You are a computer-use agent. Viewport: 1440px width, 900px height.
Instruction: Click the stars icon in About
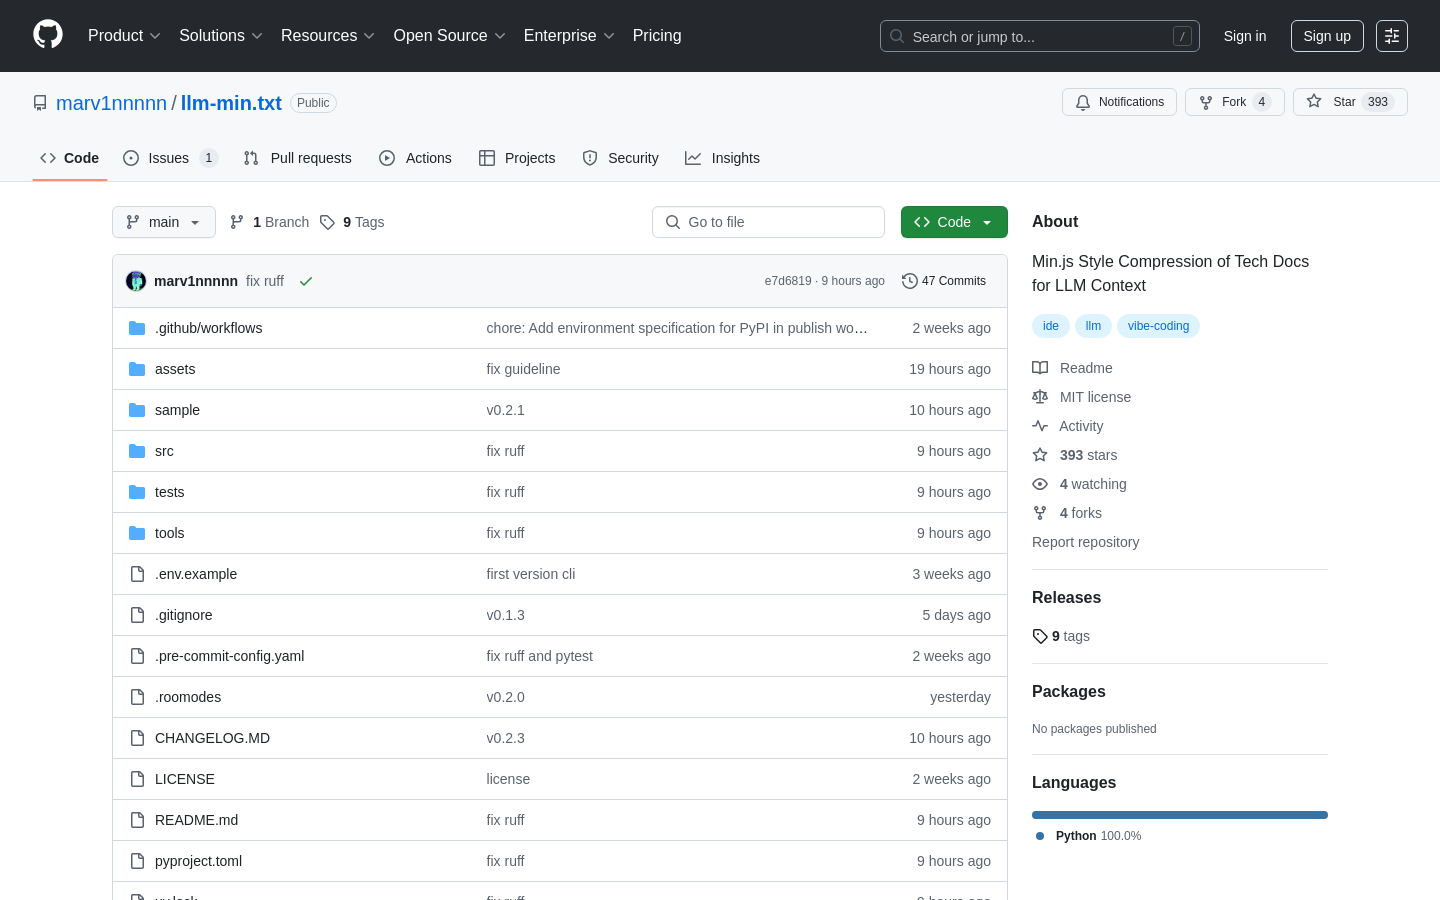1040,455
